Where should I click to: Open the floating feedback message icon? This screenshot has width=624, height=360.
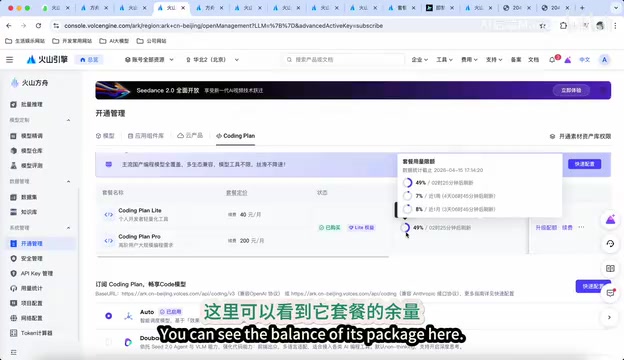[610, 293]
